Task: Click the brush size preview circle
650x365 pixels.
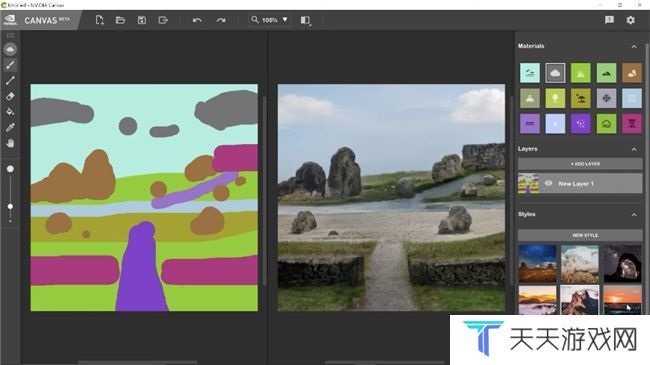Action: (x=10, y=169)
